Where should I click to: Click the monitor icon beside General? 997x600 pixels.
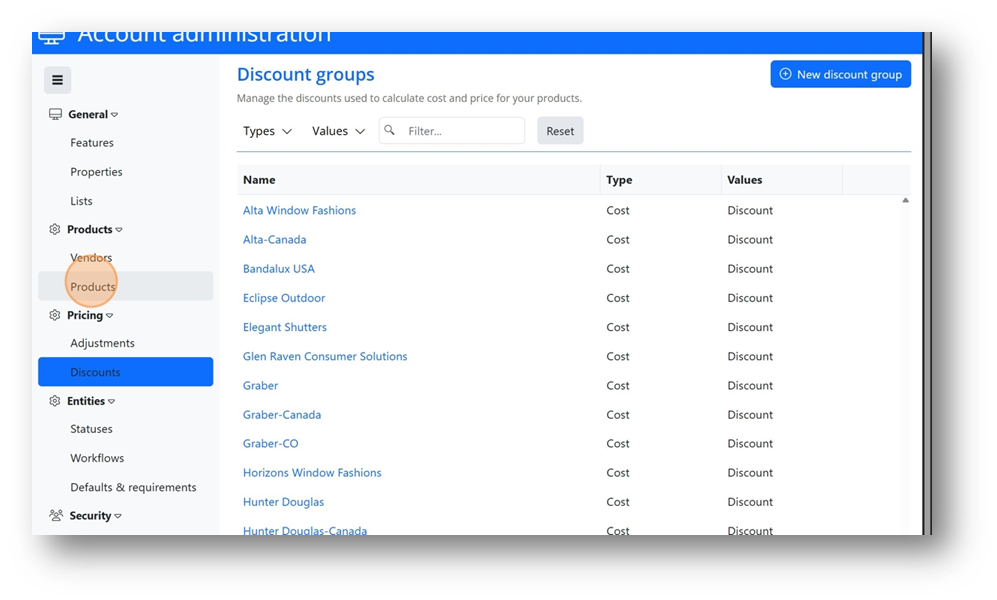[x=55, y=114]
